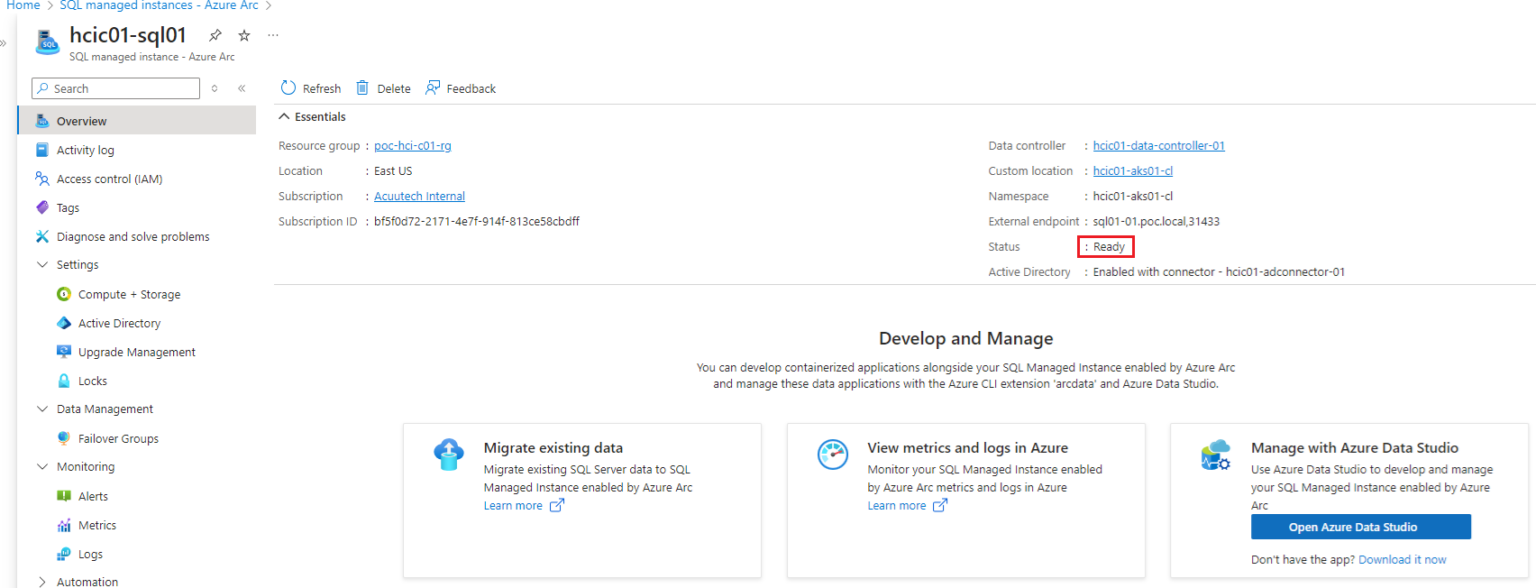Follow the hcic01-data-controller-01 link
Image resolution: width=1536 pixels, height=588 pixels.
(x=1158, y=146)
